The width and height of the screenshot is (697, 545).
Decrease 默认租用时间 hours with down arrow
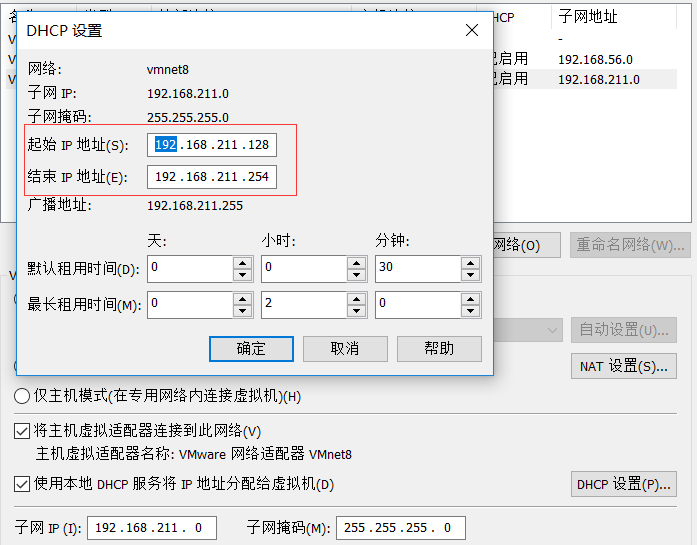357,275
